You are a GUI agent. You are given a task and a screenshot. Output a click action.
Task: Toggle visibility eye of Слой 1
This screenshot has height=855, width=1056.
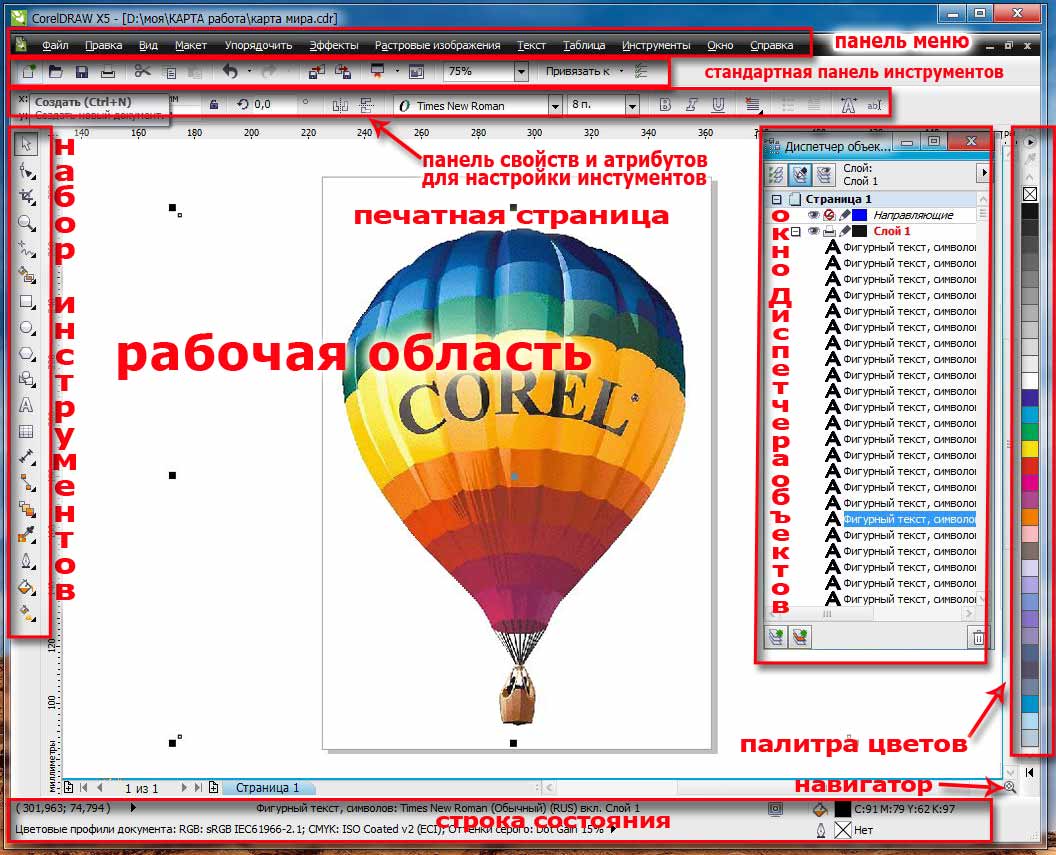(x=814, y=231)
